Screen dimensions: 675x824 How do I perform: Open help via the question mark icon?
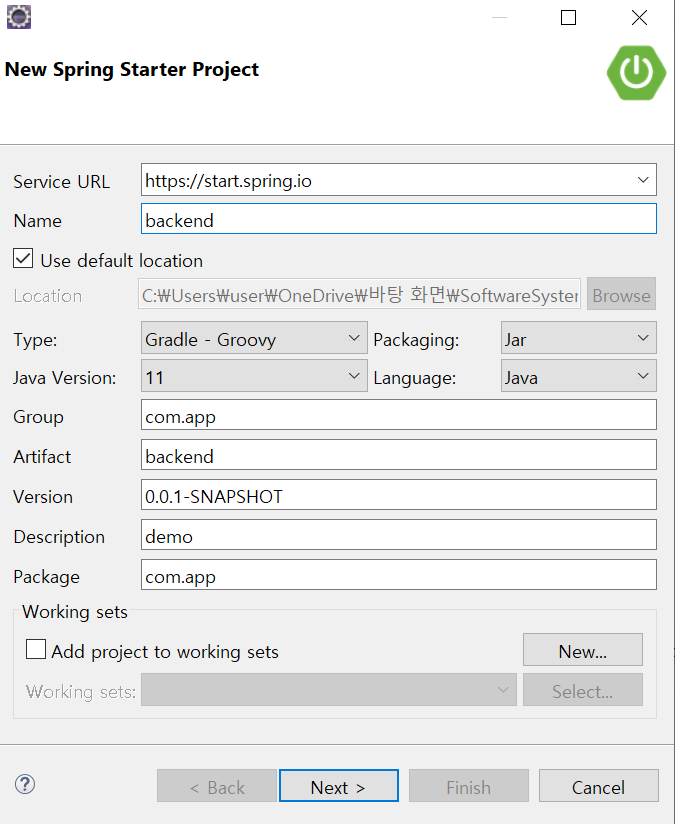pos(24,785)
